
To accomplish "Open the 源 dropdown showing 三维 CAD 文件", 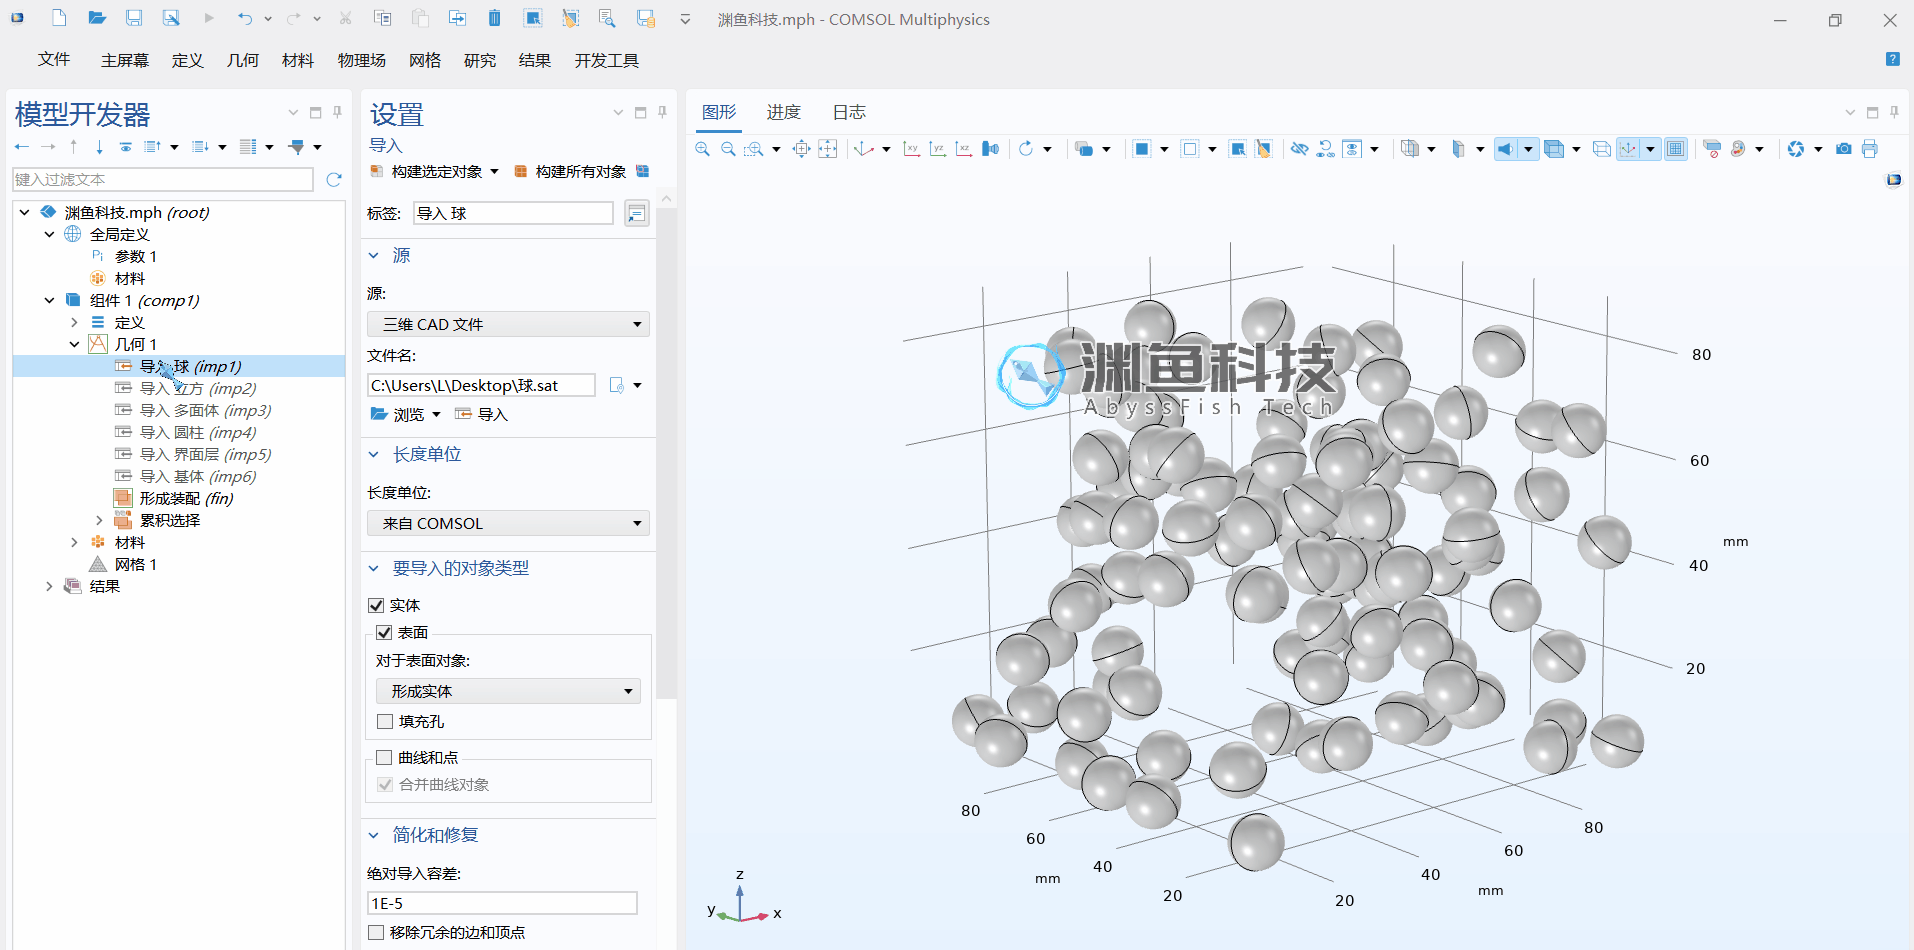I will (508, 324).
